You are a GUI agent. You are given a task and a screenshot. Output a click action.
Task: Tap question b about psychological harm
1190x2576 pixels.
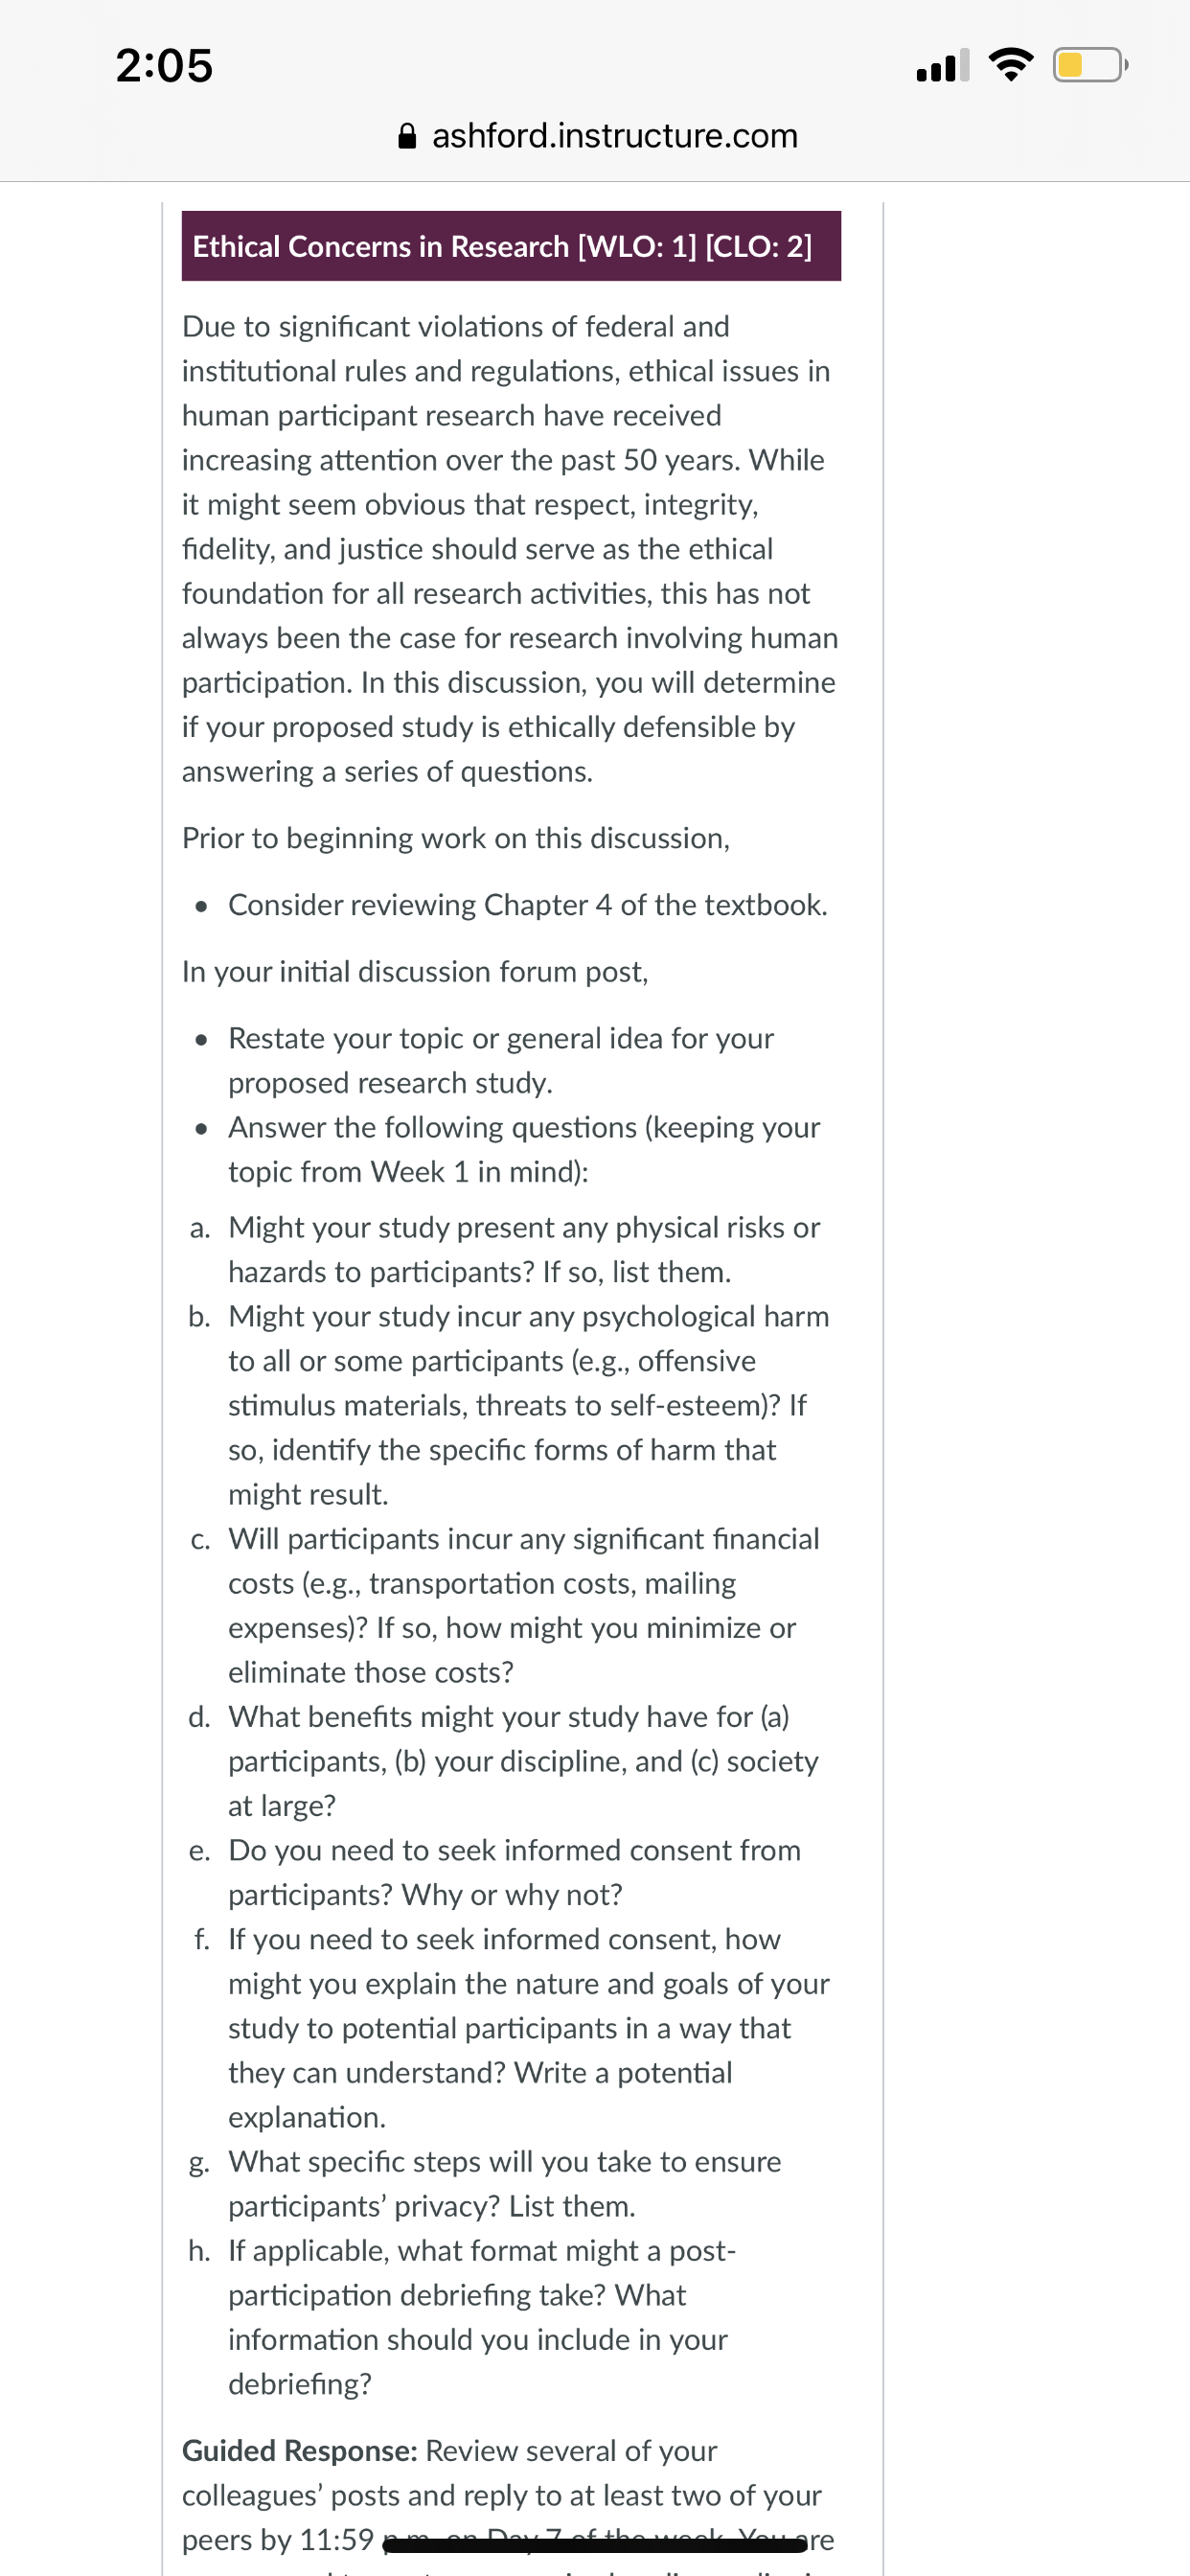pos(510,1405)
